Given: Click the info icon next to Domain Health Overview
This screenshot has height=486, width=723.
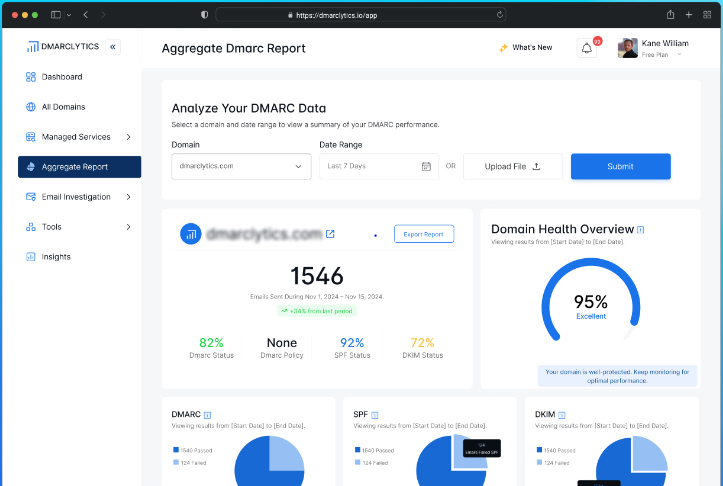Looking at the screenshot, I should click(x=640, y=229).
